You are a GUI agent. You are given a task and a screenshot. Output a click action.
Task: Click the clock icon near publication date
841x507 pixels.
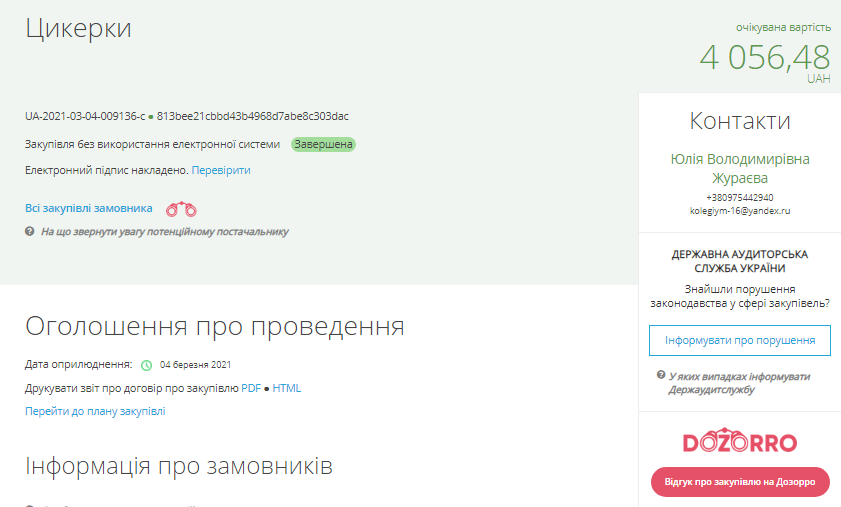(x=146, y=365)
